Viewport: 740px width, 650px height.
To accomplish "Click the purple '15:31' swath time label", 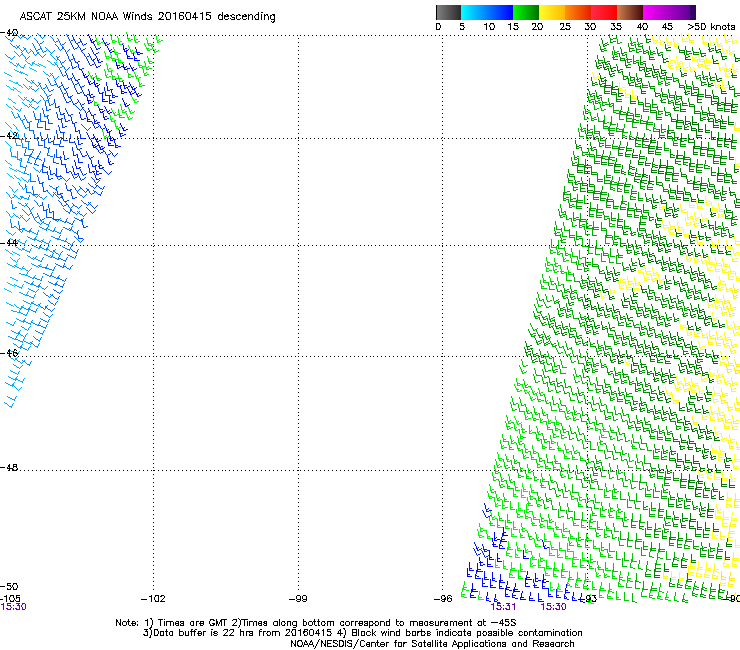I will click(503, 607).
